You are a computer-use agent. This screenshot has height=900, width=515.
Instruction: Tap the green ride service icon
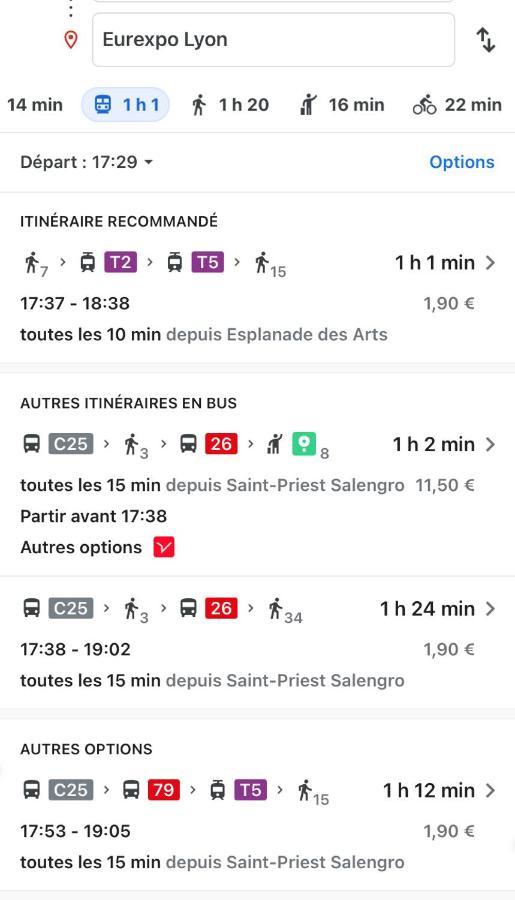point(304,444)
